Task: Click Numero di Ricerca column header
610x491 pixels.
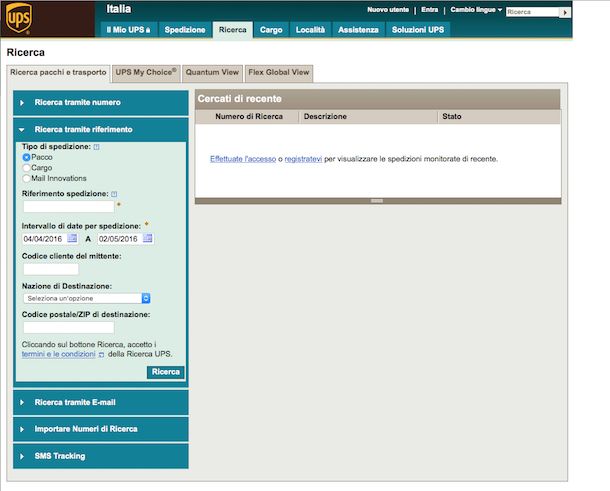Action: (x=249, y=117)
